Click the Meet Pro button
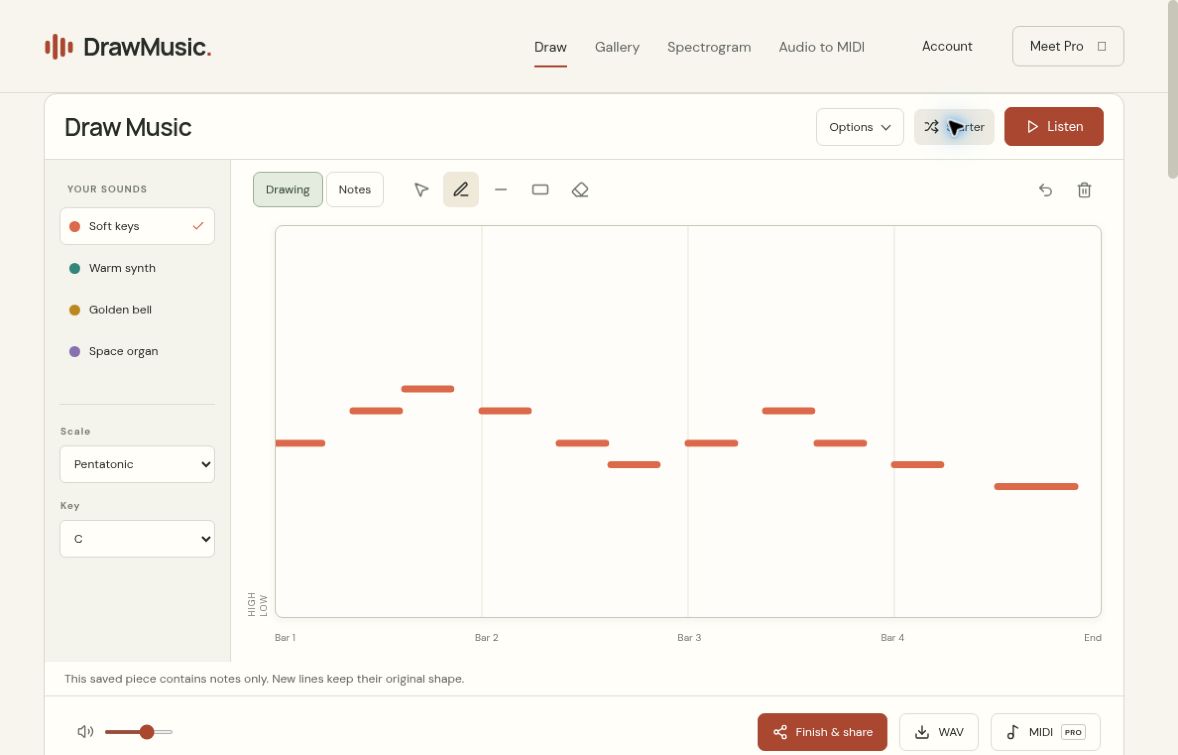The image size is (1178, 755). point(1068,47)
